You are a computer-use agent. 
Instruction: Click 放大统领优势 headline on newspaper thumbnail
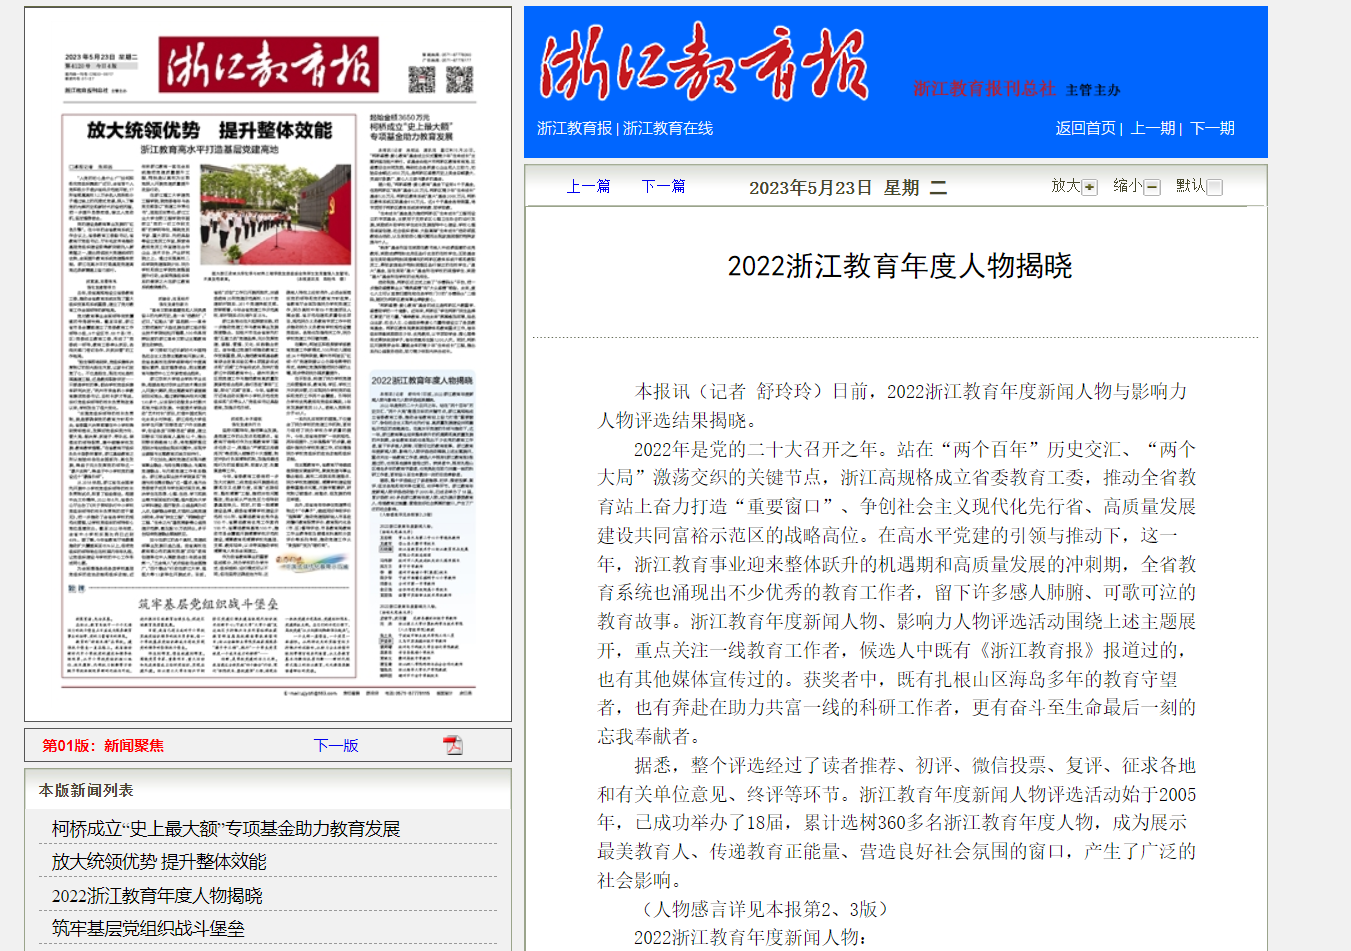[x=209, y=130]
